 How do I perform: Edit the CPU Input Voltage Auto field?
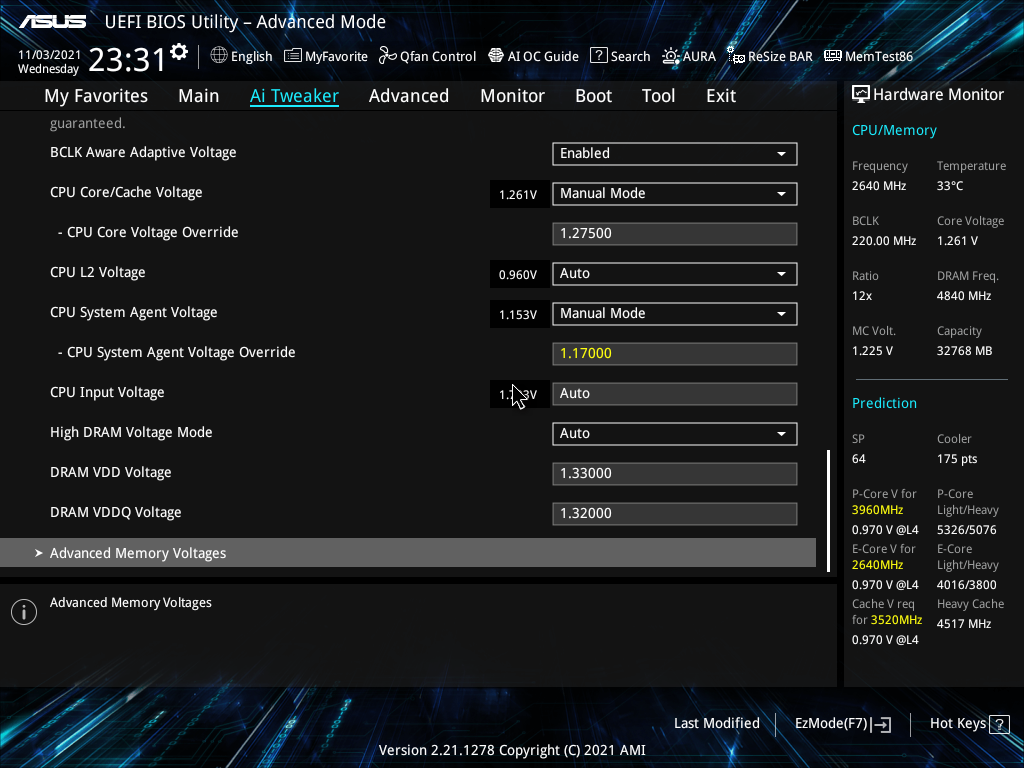675,394
